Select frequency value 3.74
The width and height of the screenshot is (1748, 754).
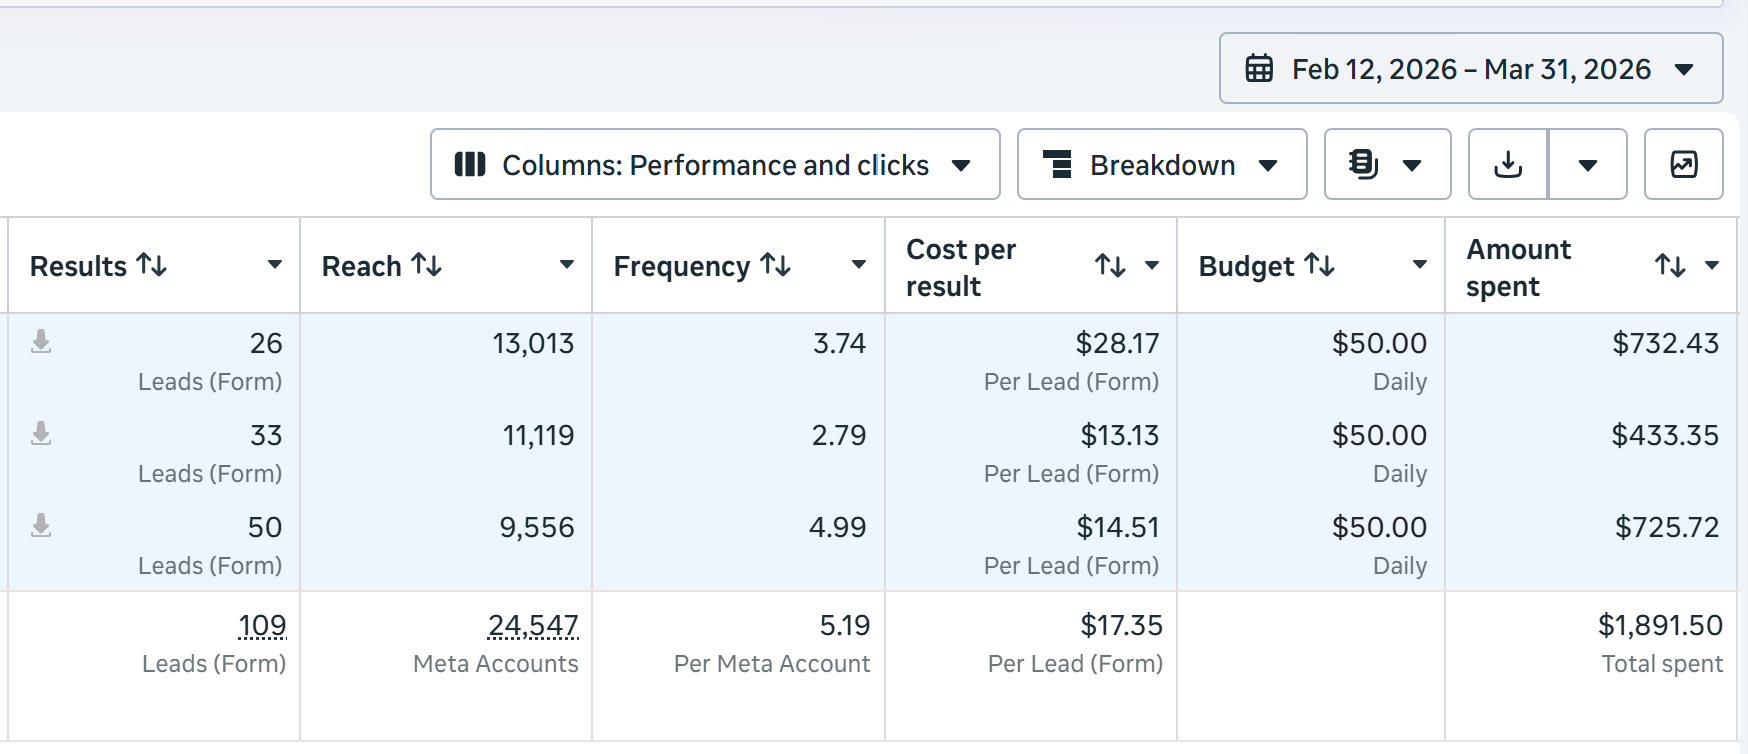coord(839,343)
